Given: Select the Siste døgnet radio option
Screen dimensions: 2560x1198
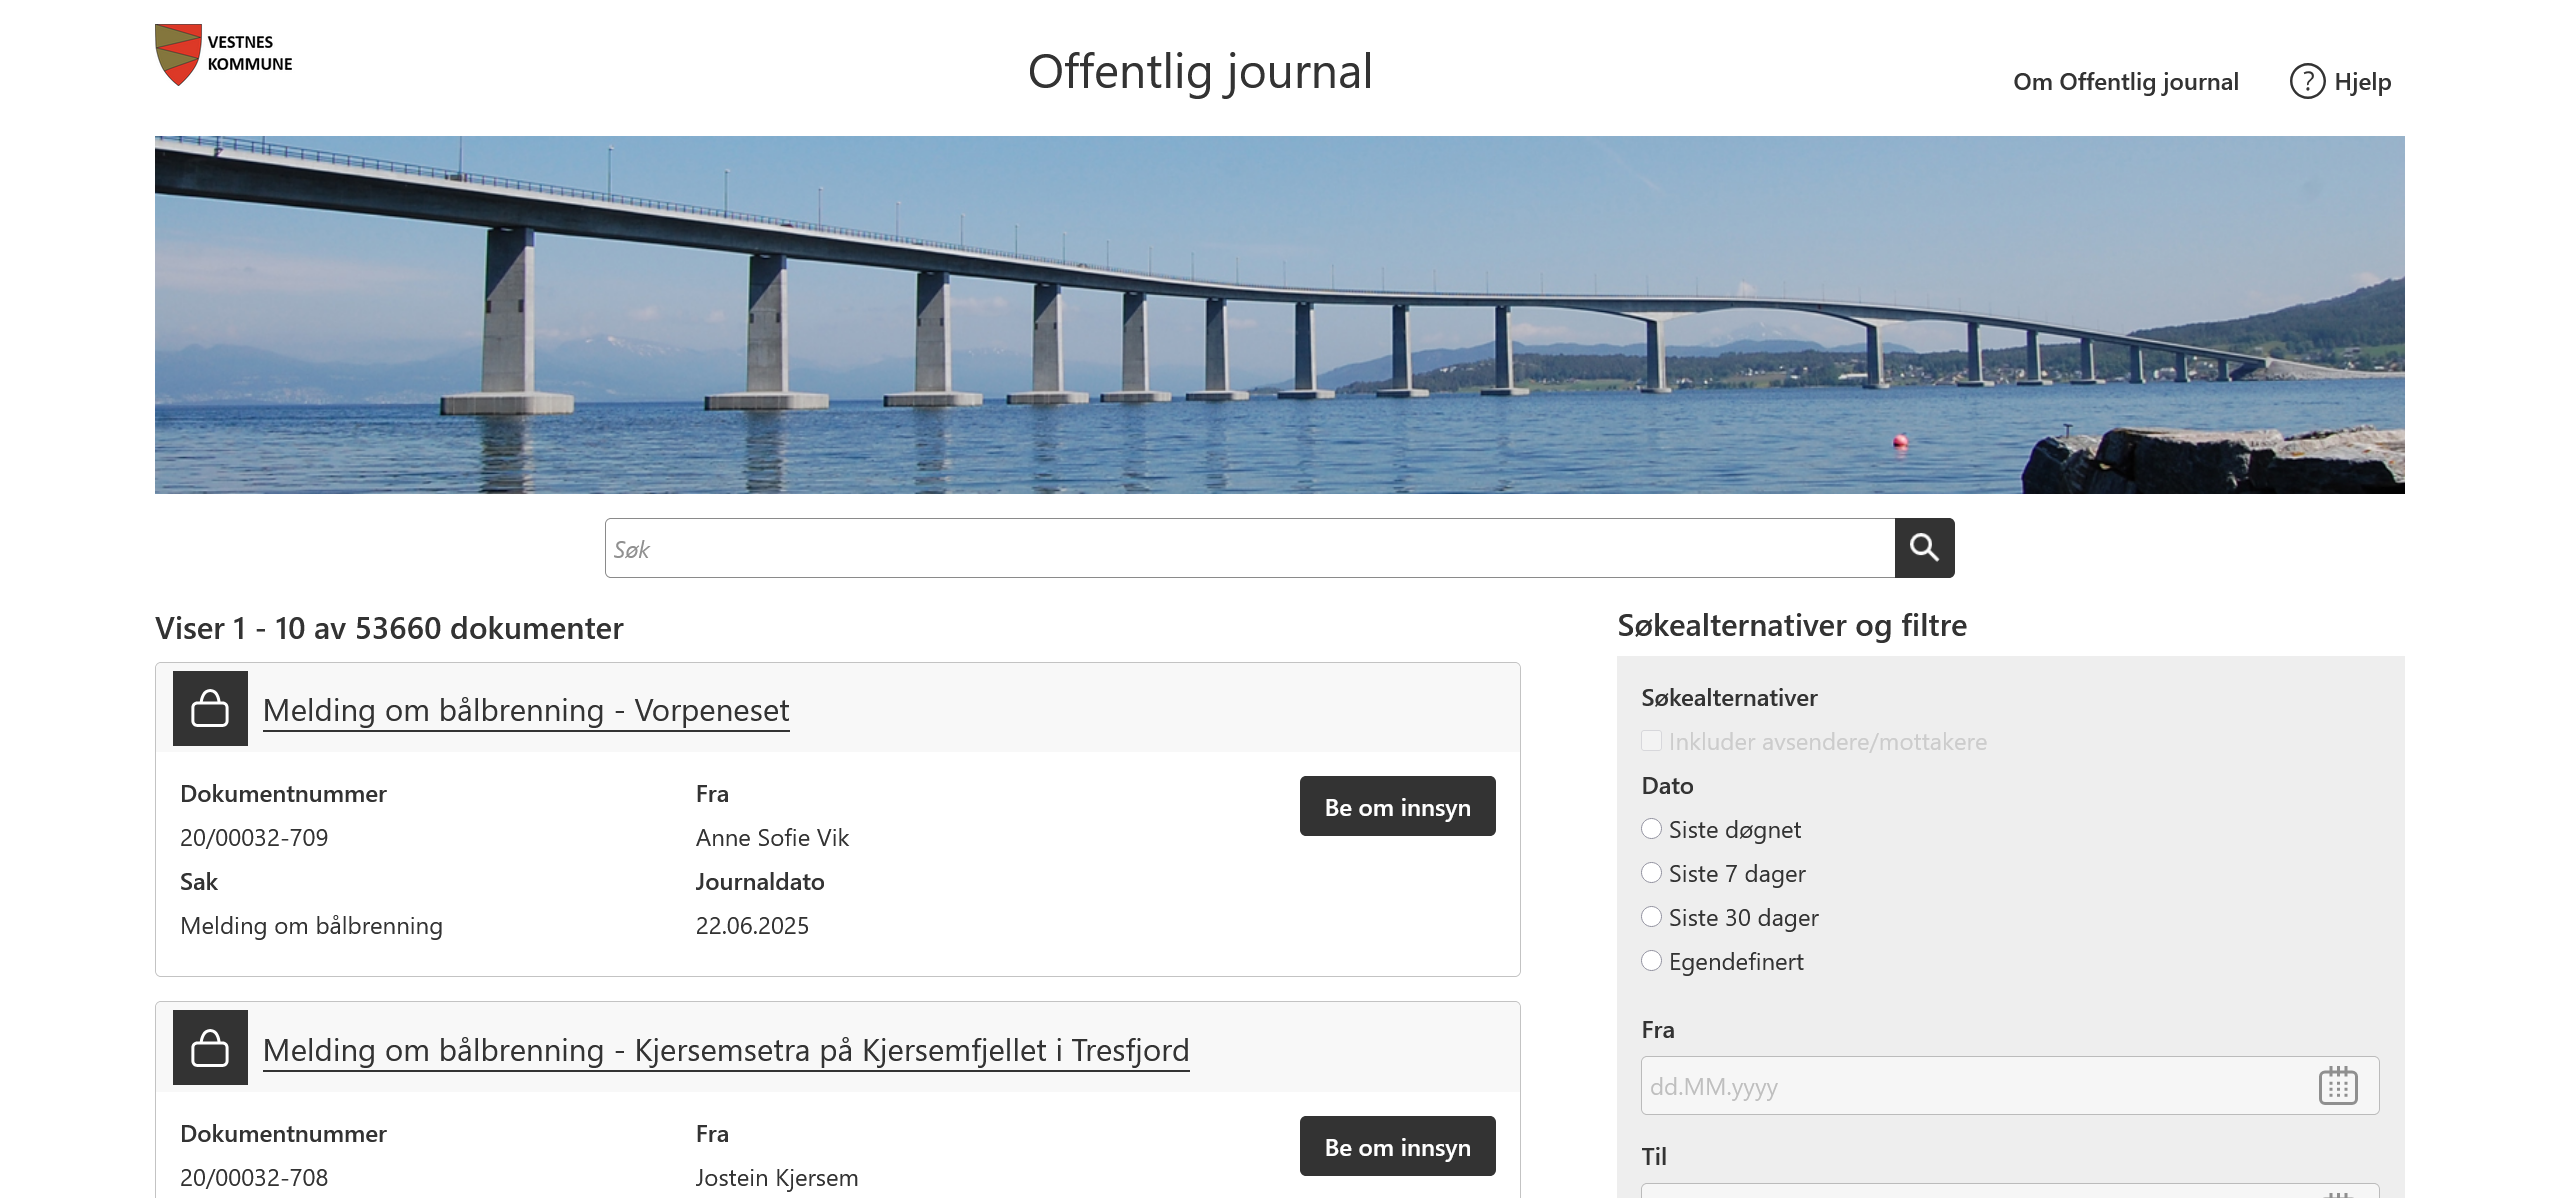Looking at the screenshot, I should pos(1652,829).
